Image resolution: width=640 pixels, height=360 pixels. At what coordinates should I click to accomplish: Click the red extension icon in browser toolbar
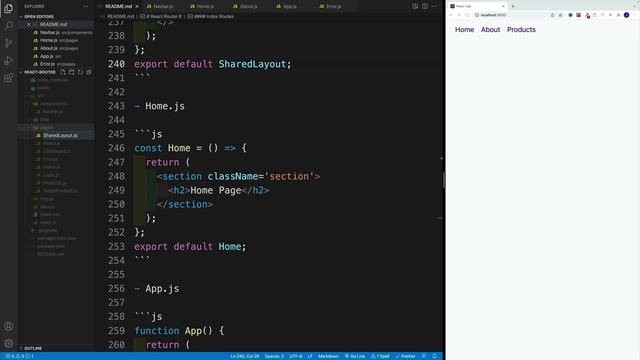point(578,15)
